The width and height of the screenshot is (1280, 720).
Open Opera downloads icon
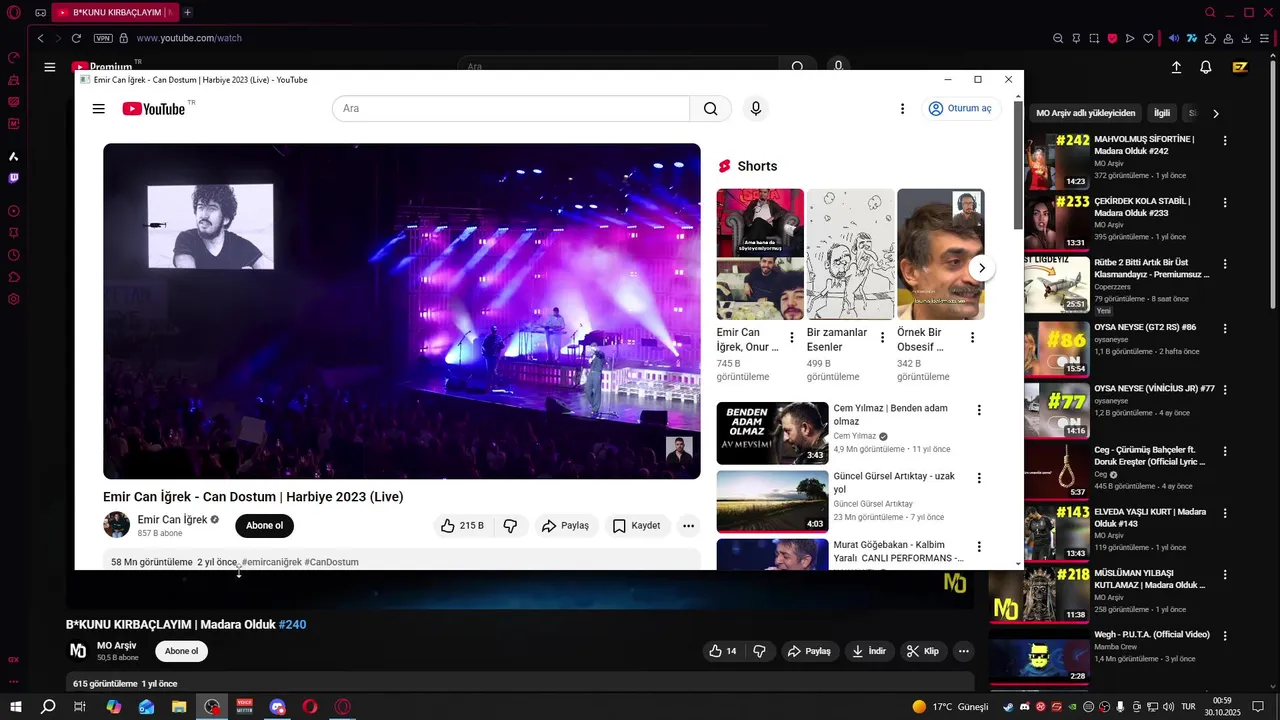point(1246,38)
